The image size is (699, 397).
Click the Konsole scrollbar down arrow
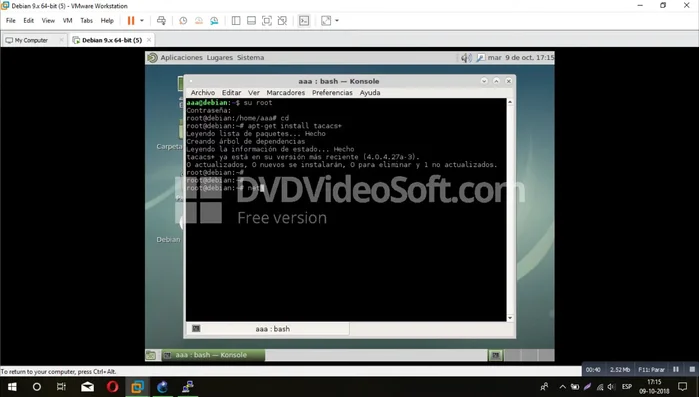click(510, 318)
